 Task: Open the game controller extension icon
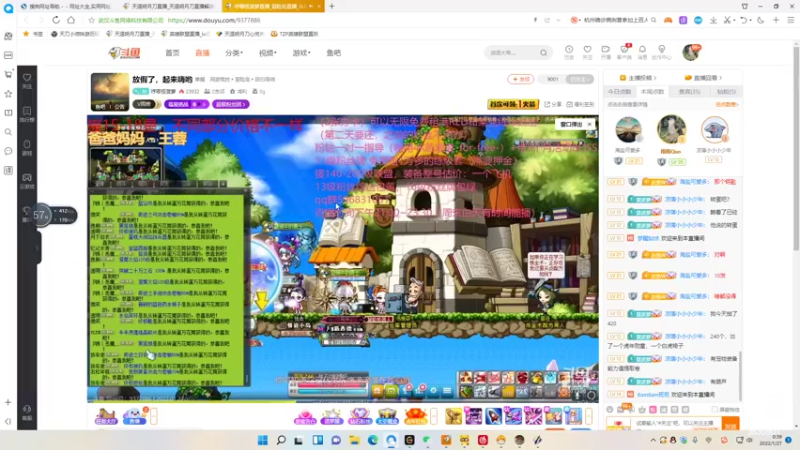pyautogui.click(x=668, y=20)
